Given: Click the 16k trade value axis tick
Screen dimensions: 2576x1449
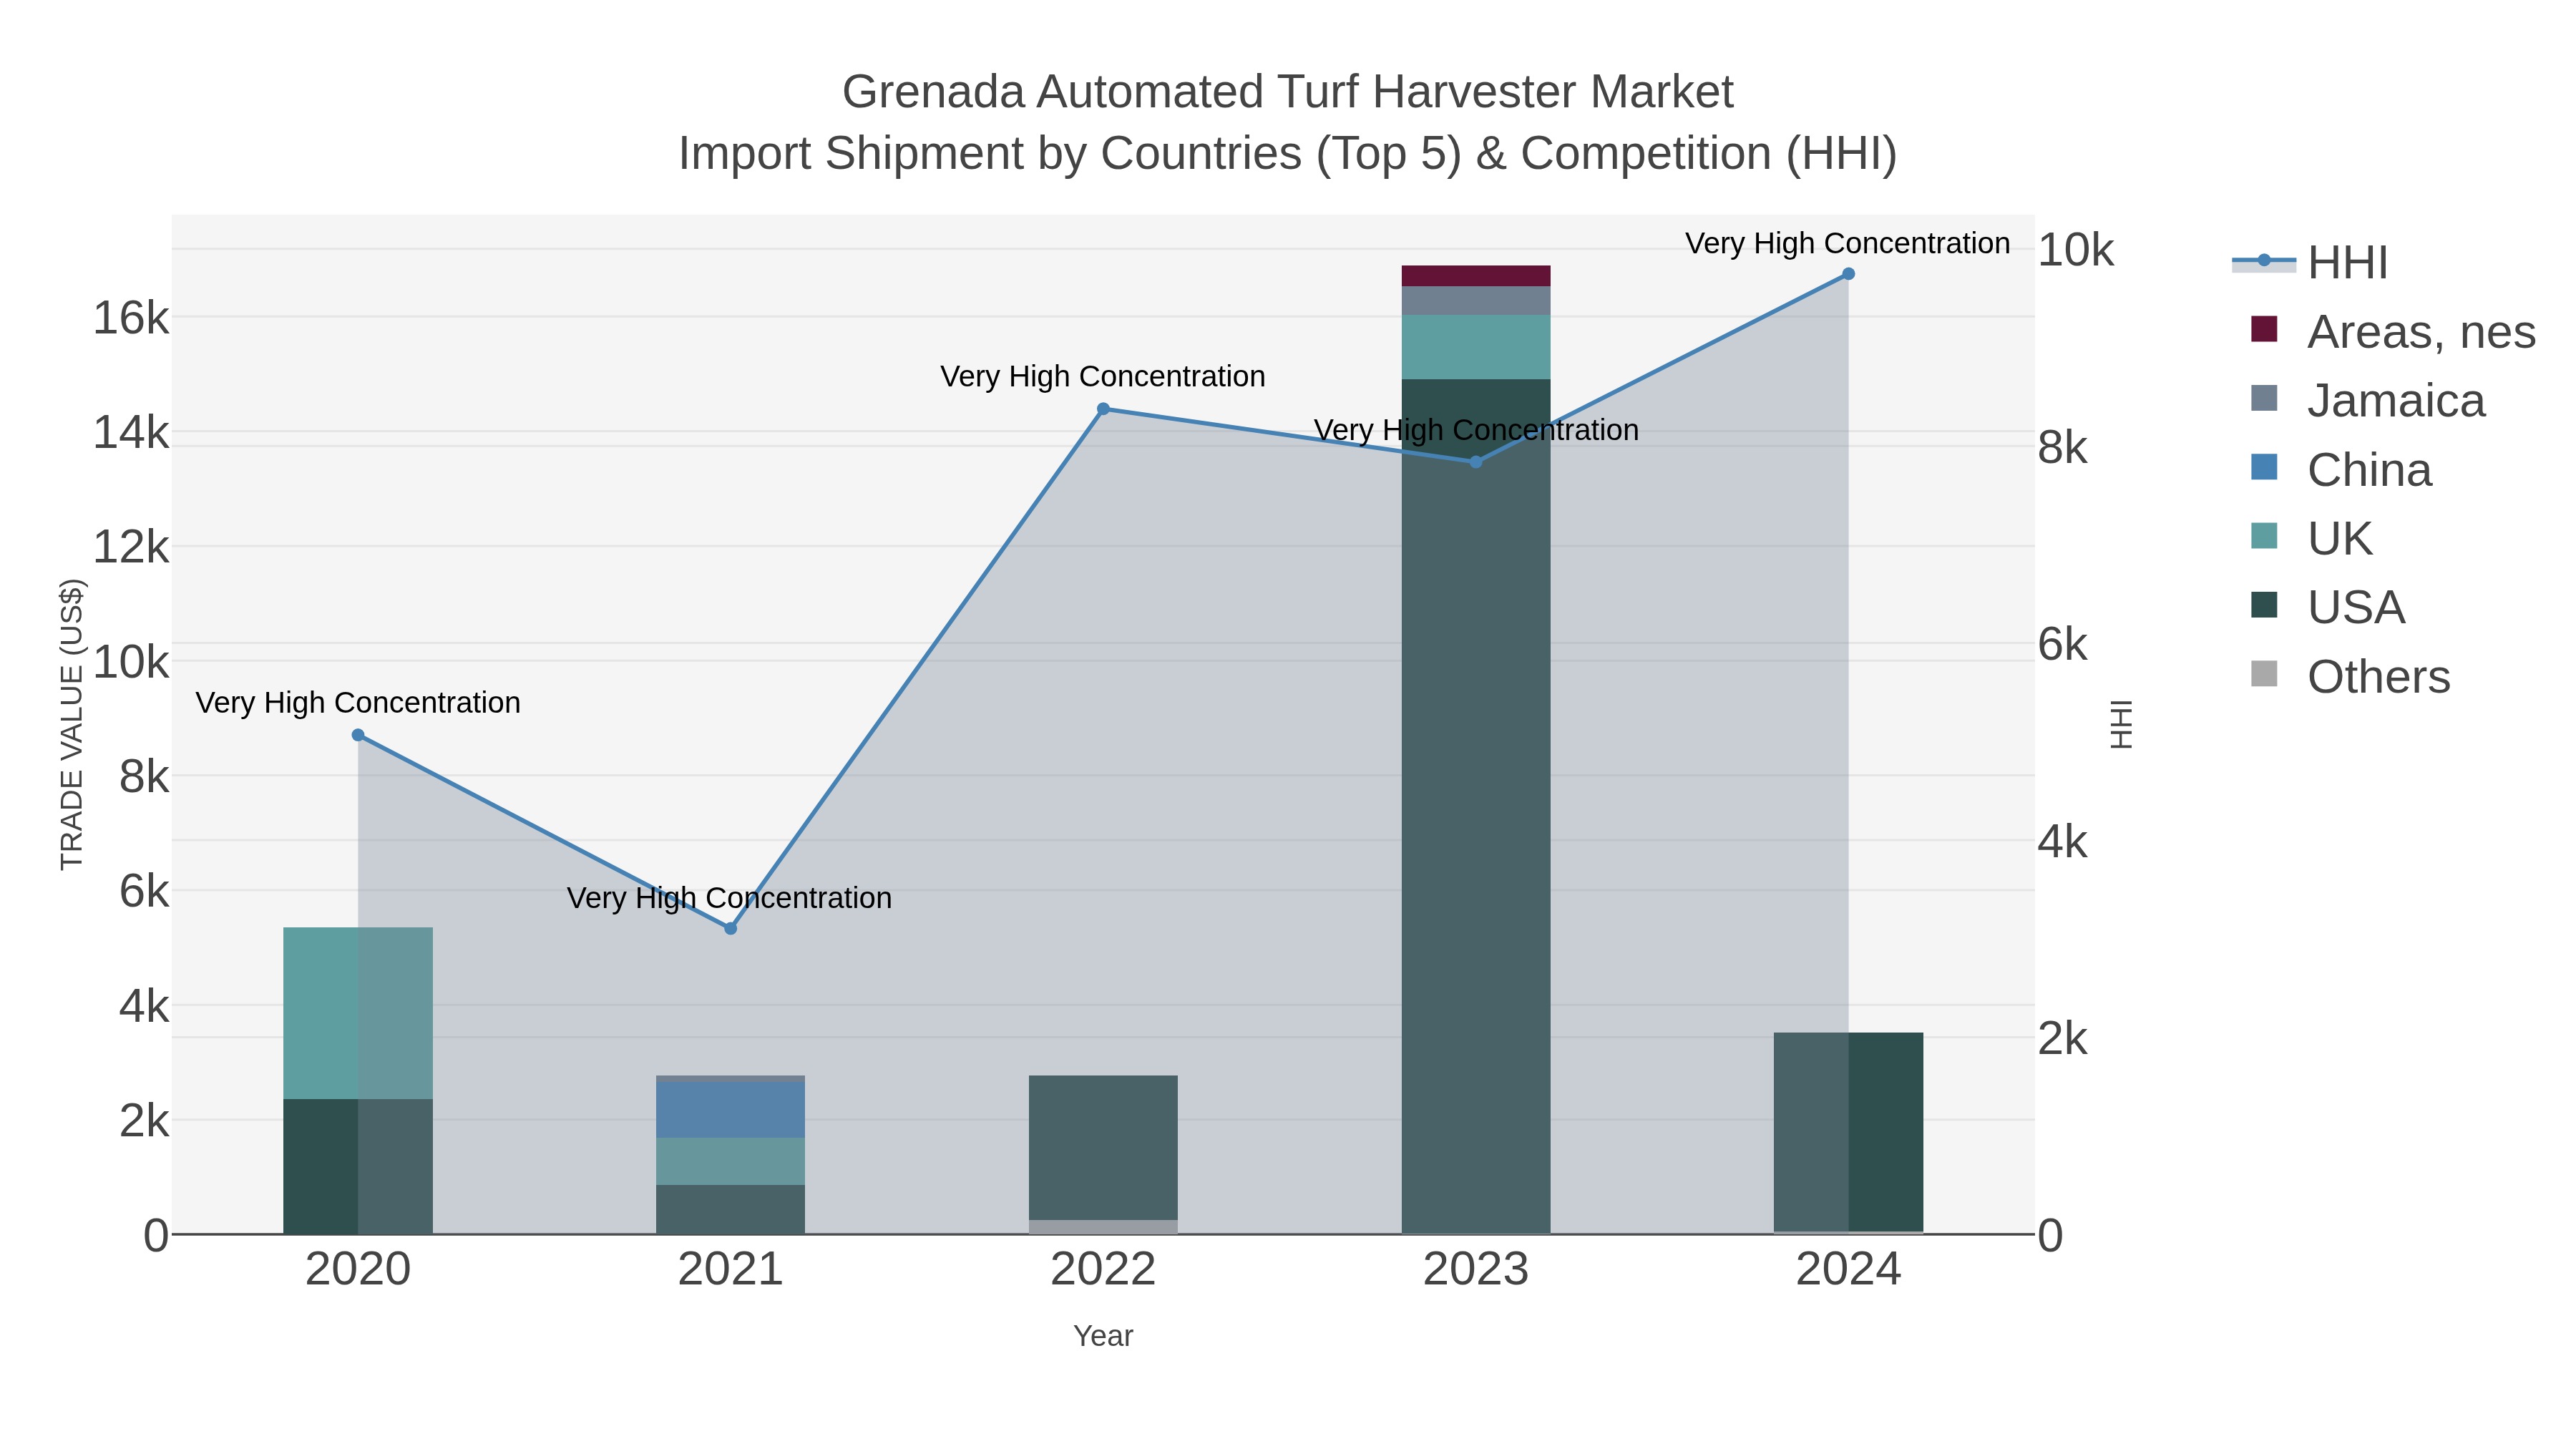Looking at the screenshot, I should pos(131,318).
